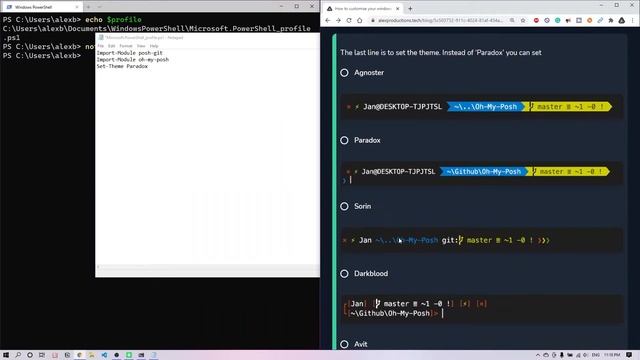Click the Darkblood theme preview image
The width and height of the screenshot is (640, 360).
pyautogui.click(x=482, y=309)
